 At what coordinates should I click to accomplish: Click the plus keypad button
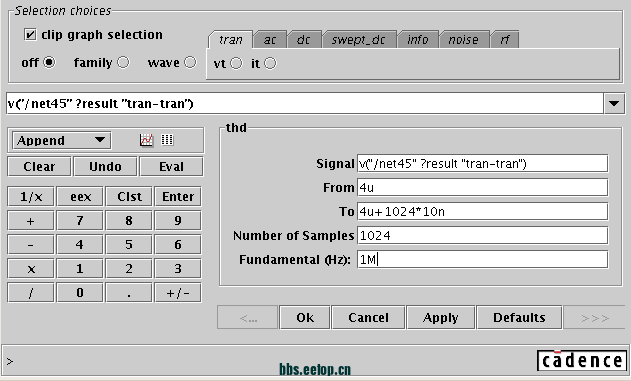tap(31, 221)
